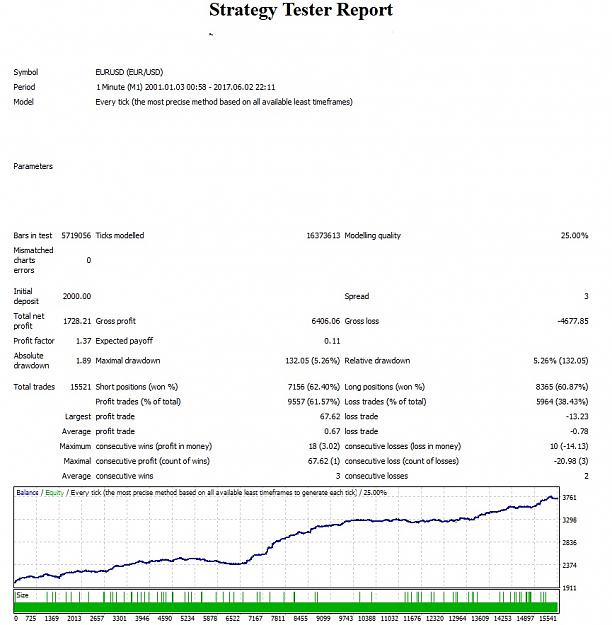Screen dimensions: 612x625
Task: Select consecutive profit value 67.62 (1)
Action: click(324, 461)
